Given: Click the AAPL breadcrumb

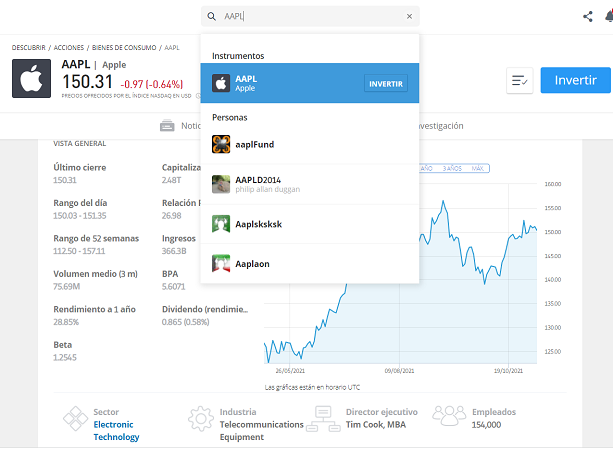Looking at the screenshot, I should point(172,48).
